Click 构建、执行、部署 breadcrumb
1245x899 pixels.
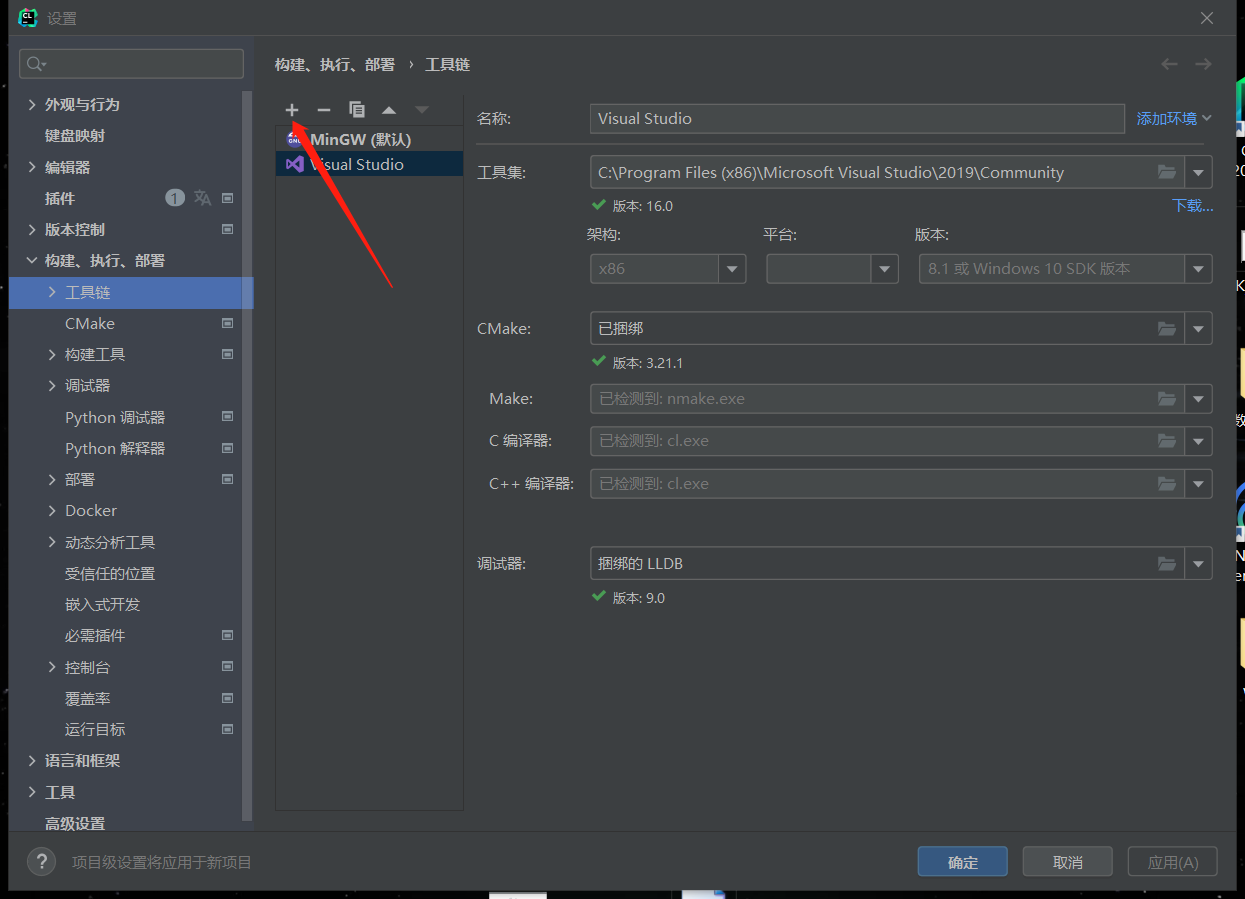point(335,64)
